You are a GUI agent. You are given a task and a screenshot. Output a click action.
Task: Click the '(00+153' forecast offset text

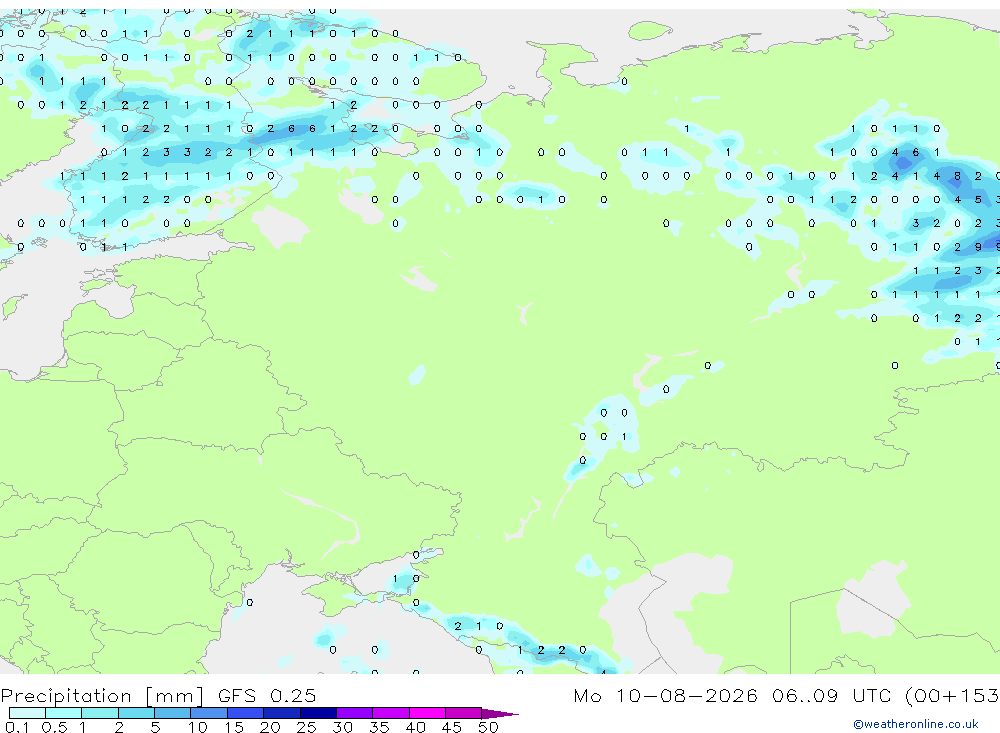pos(952,695)
